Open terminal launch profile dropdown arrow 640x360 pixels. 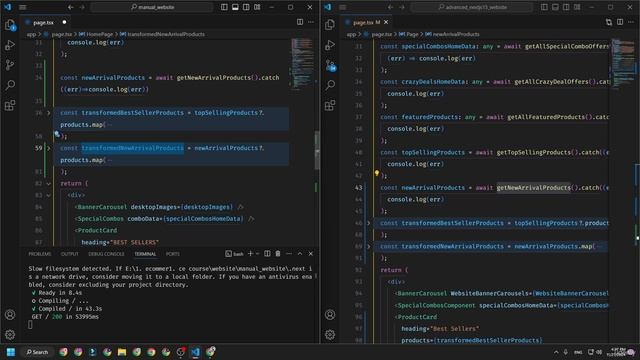[258, 253]
